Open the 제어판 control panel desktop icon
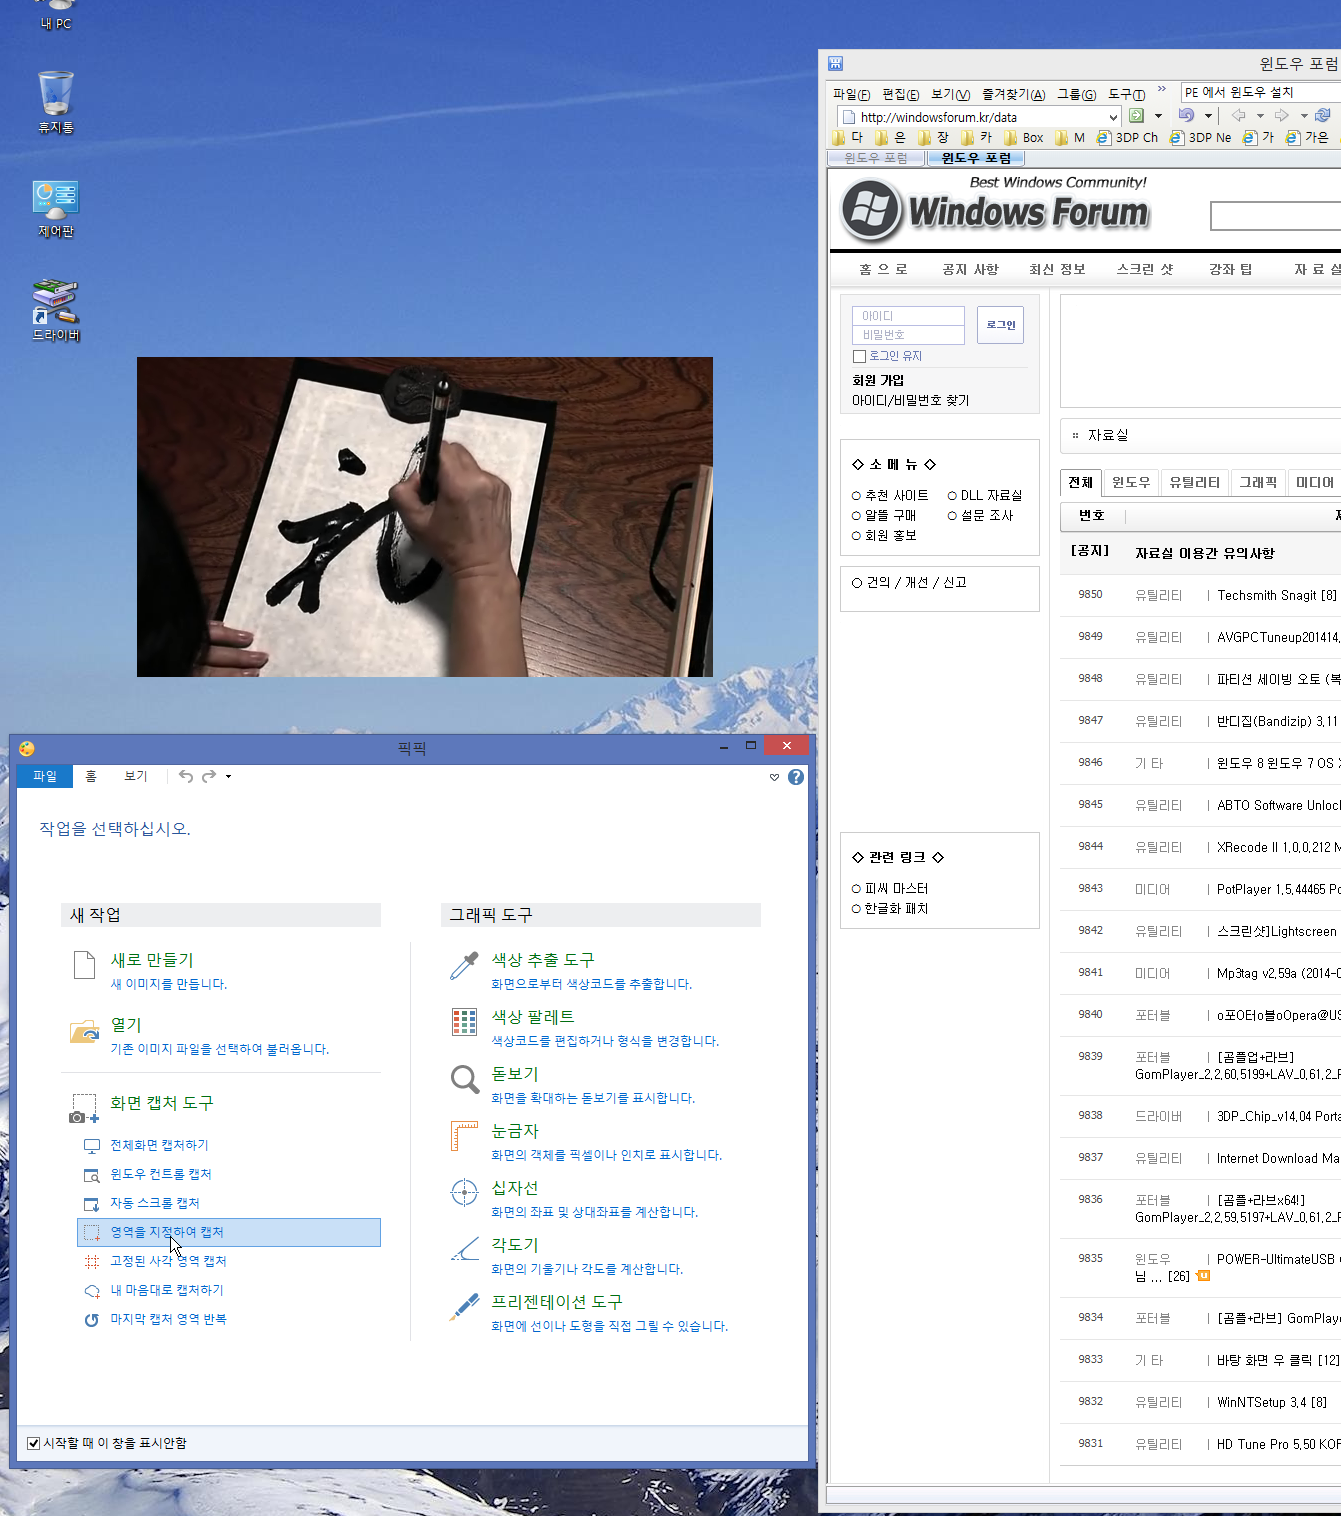1341x1516 pixels. pyautogui.click(x=56, y=208)
